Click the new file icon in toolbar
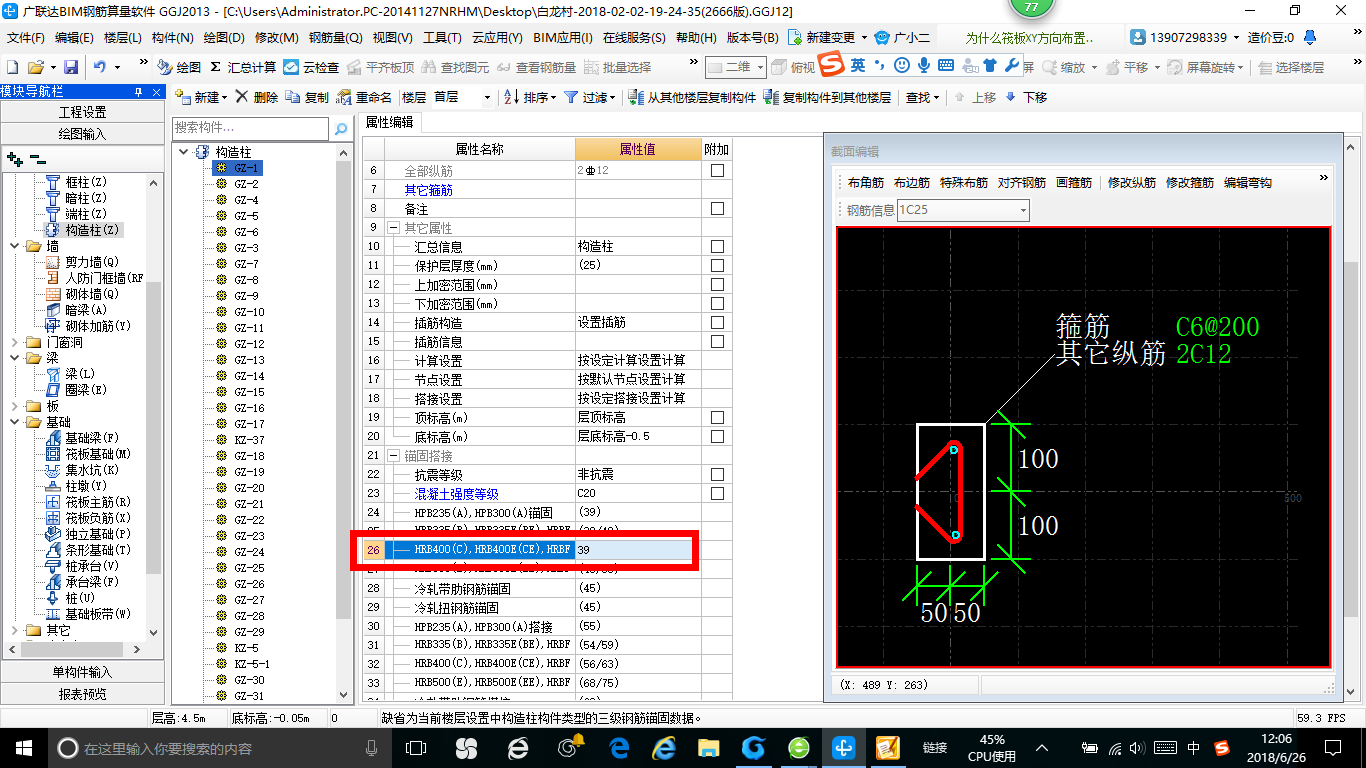This screenshot has height=768, width=1366. click(12, 67)
